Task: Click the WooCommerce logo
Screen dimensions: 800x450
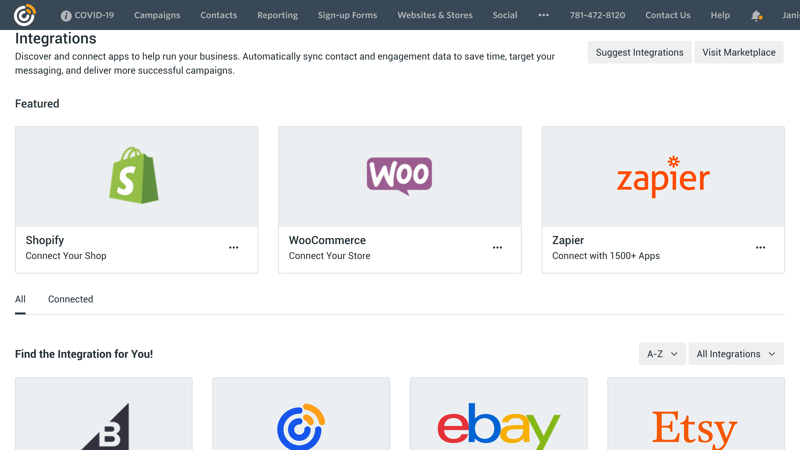Action: pyautogui.click(x=399, y=176)
